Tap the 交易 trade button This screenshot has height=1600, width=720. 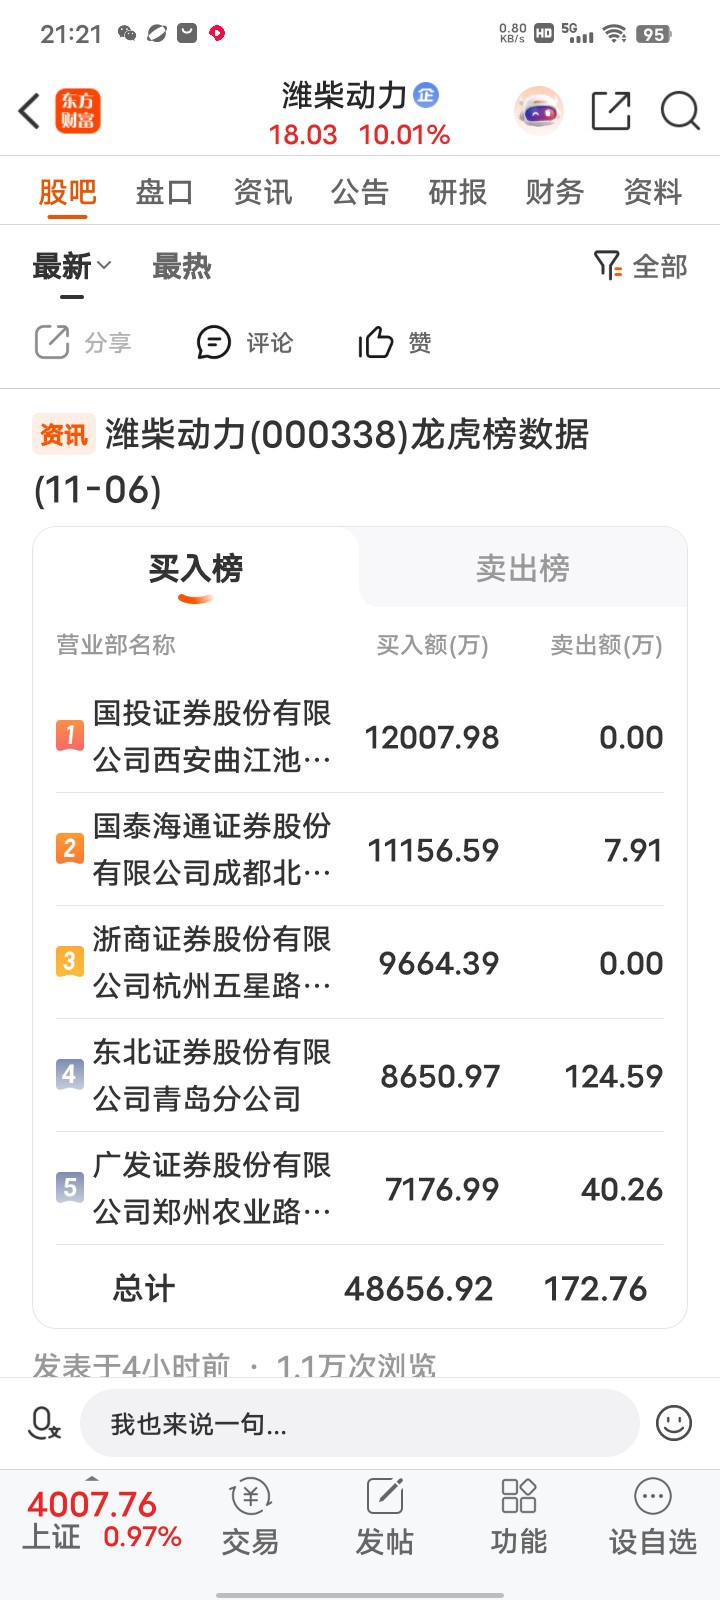pos(250,1517)
